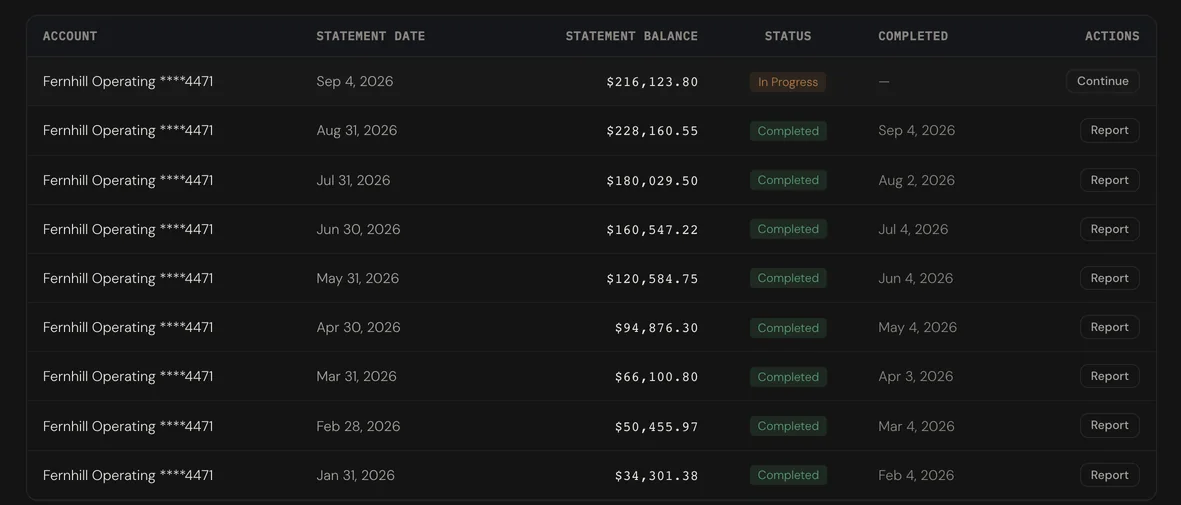Click Fernhill Operating account in $94,876.30 row
Viewport: 1181px width, 505px height.
point(128,327)
